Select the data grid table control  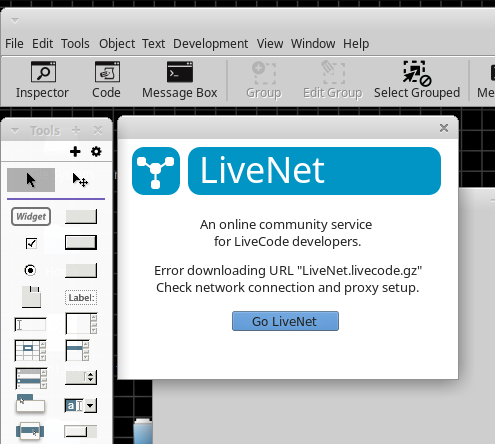click(x=30, y=350)
